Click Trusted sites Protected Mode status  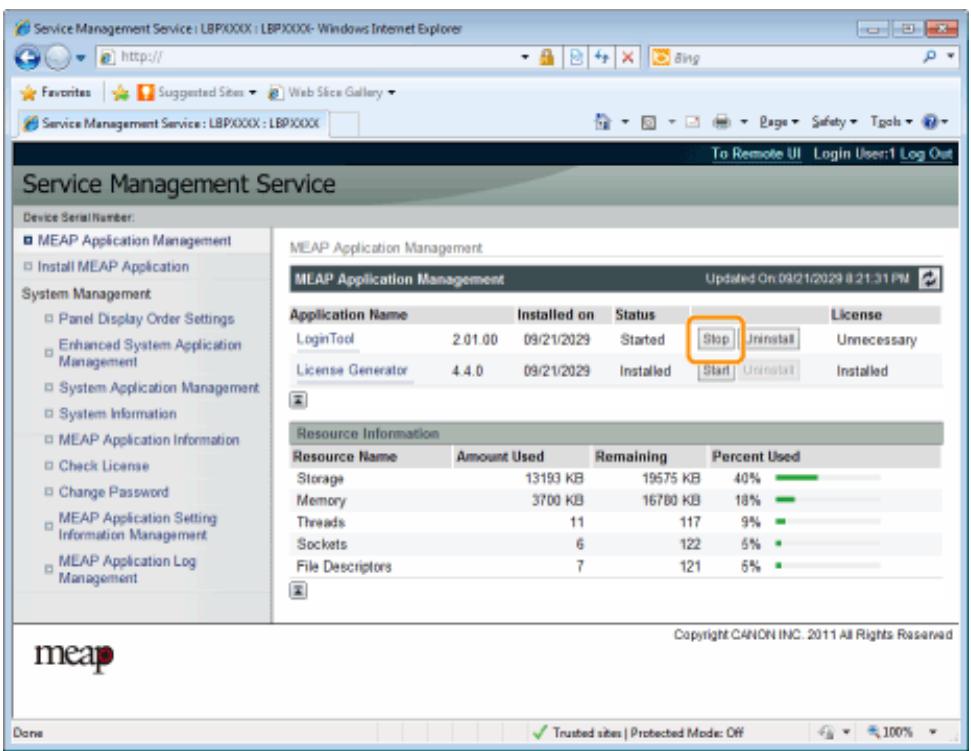(x=638, y=732)
